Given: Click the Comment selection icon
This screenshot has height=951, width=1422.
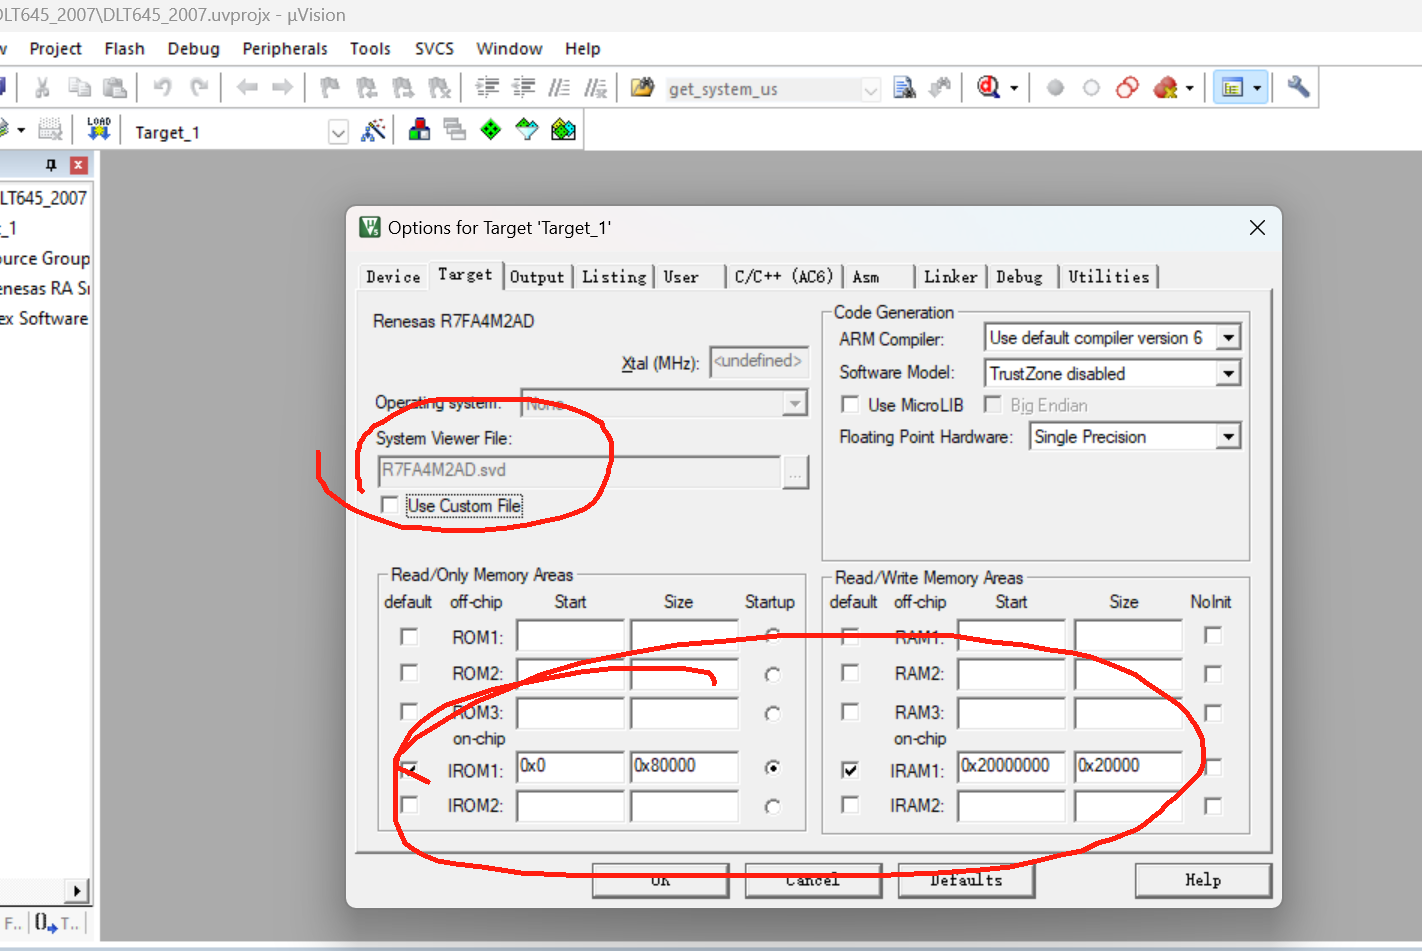Looking at the screenshot, I should tap(559, 88).
